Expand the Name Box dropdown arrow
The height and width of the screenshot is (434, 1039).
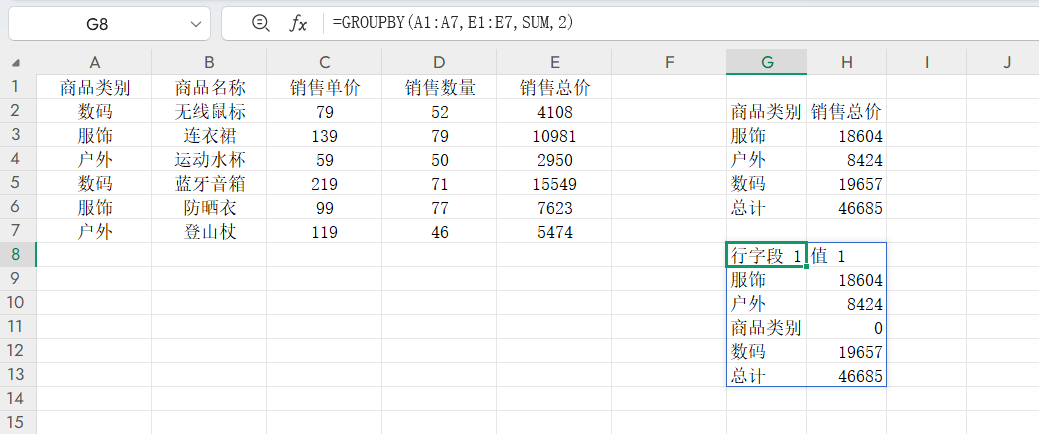(x=194, y=23)
